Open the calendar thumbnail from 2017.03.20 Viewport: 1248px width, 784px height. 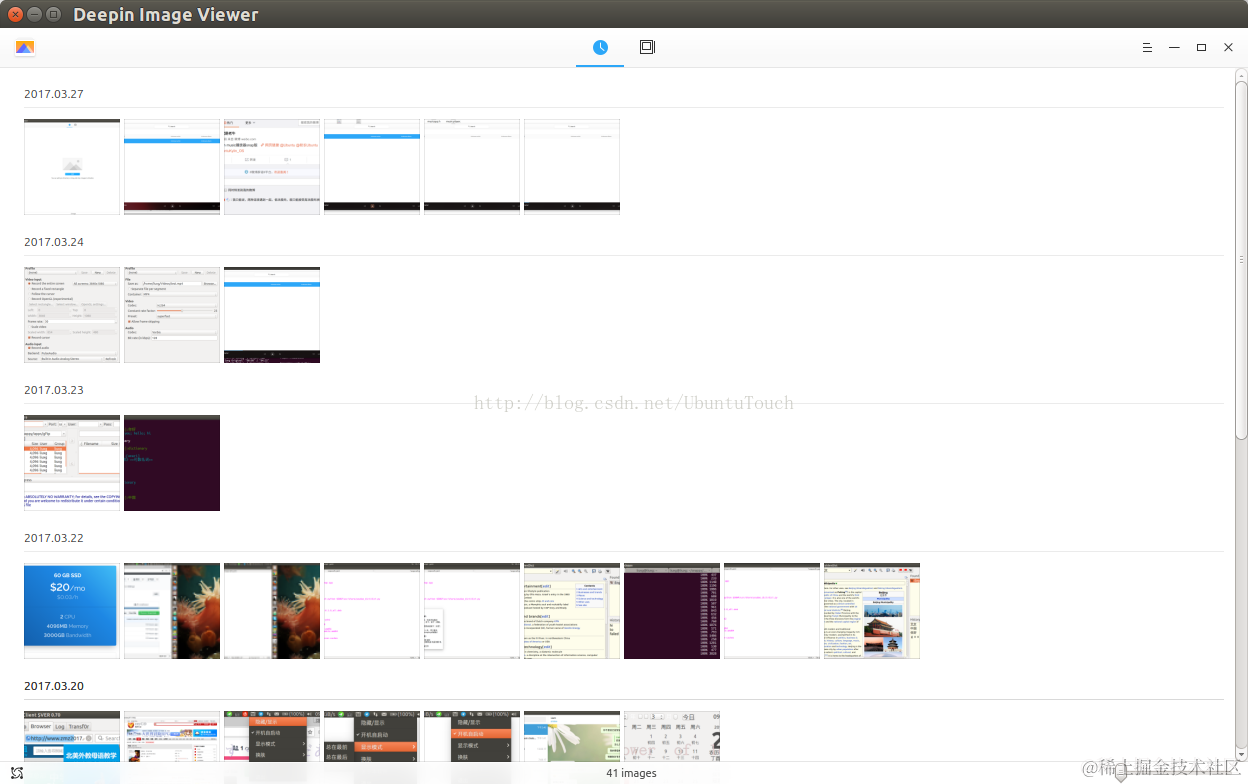672,736
